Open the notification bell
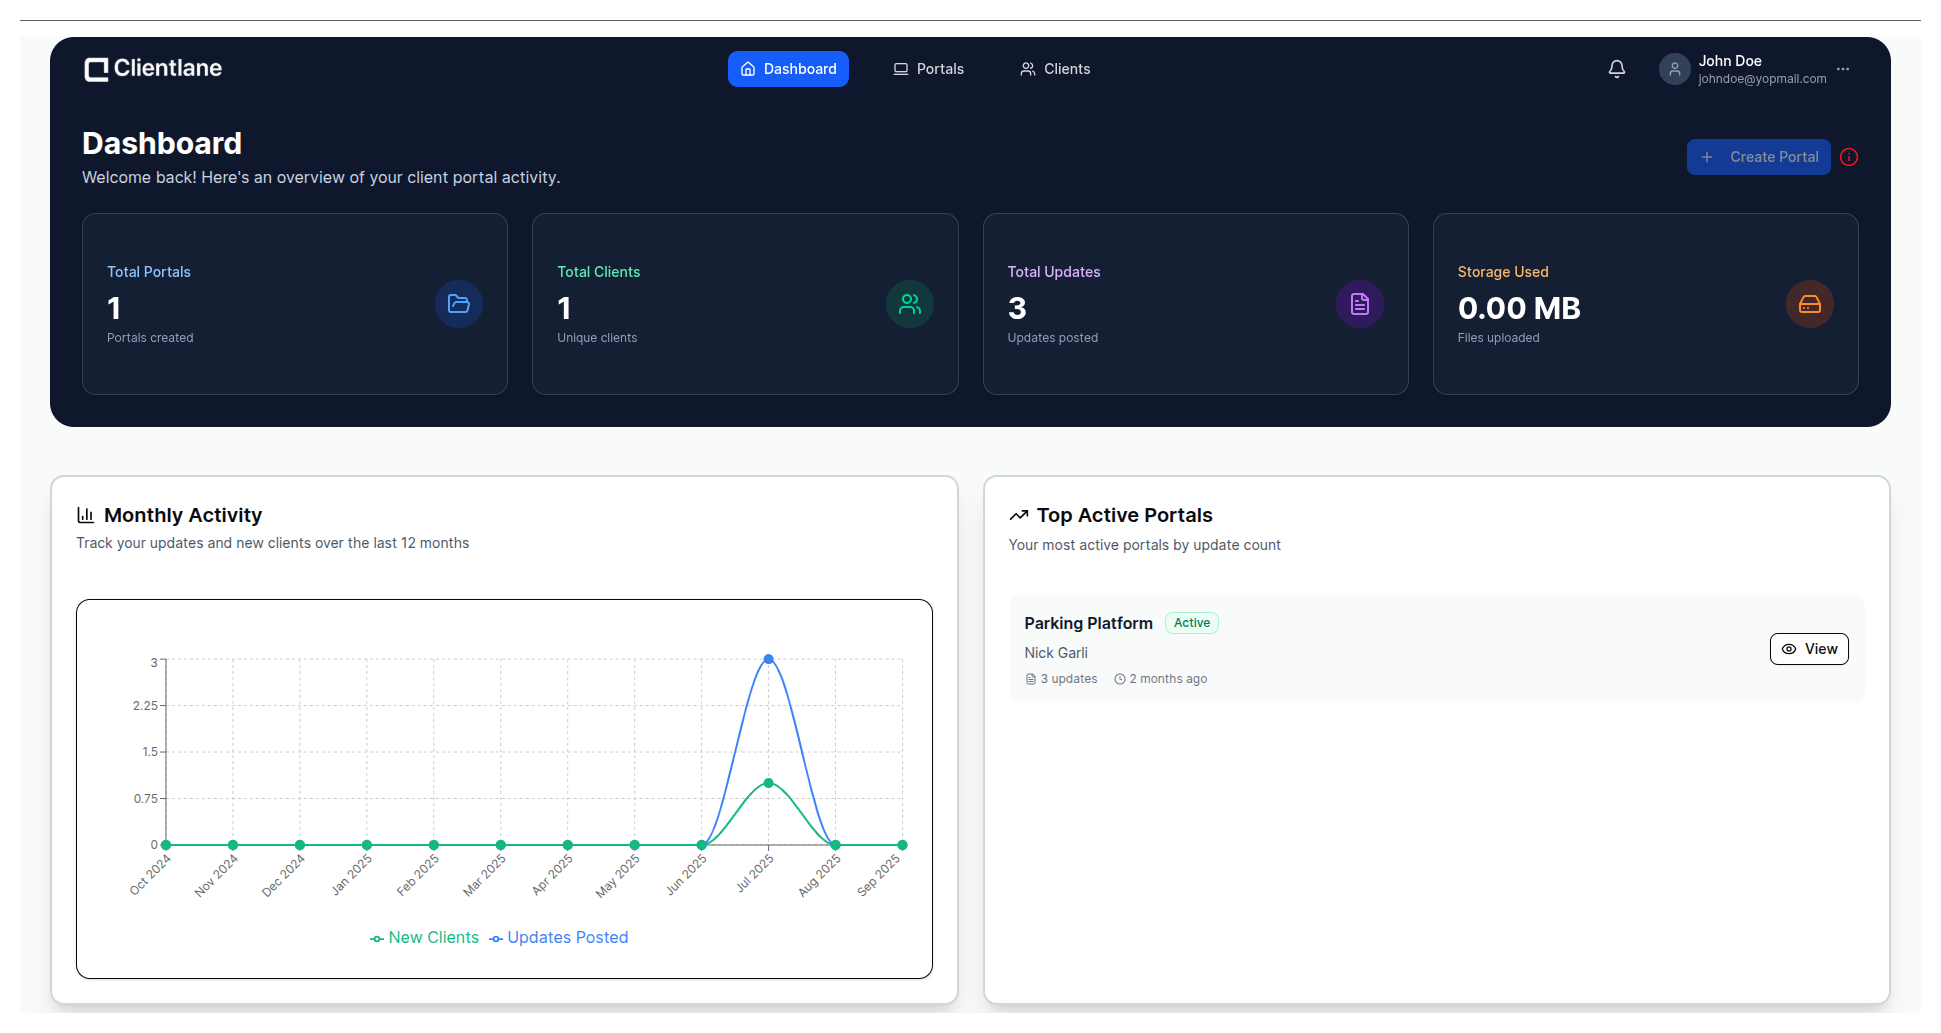 1616,68
